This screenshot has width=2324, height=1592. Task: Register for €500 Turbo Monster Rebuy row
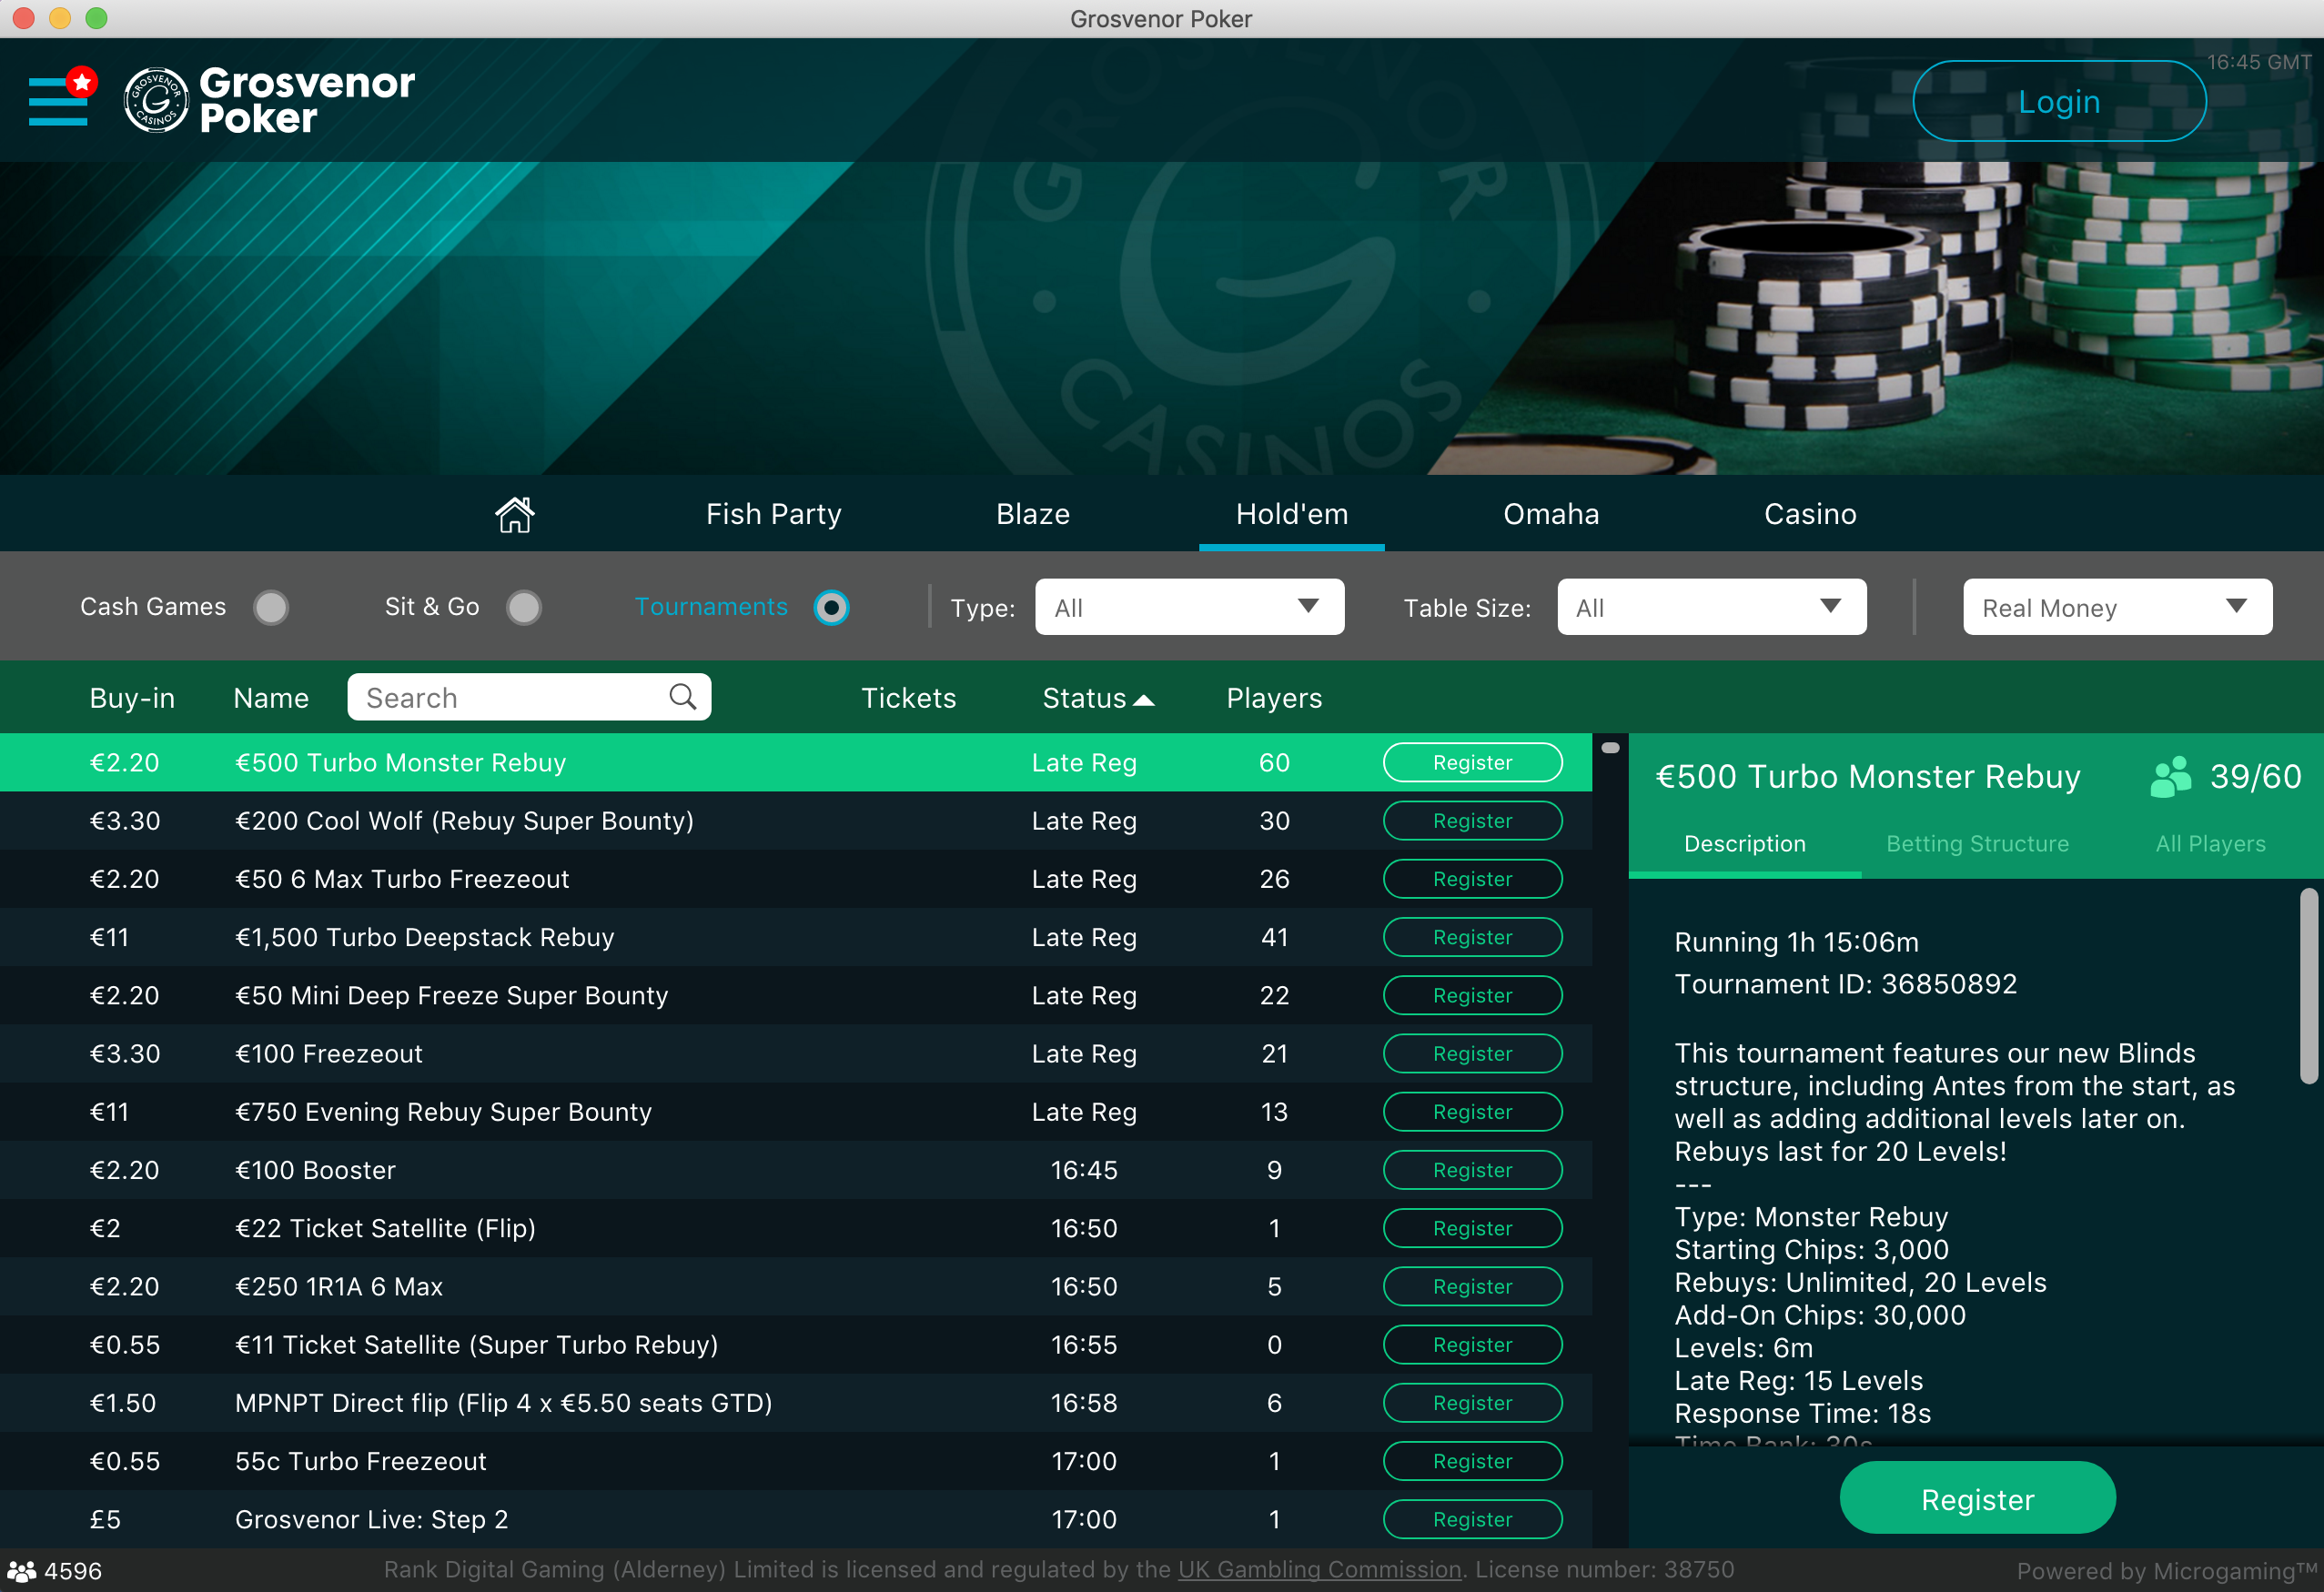(x=1472, y=763)
